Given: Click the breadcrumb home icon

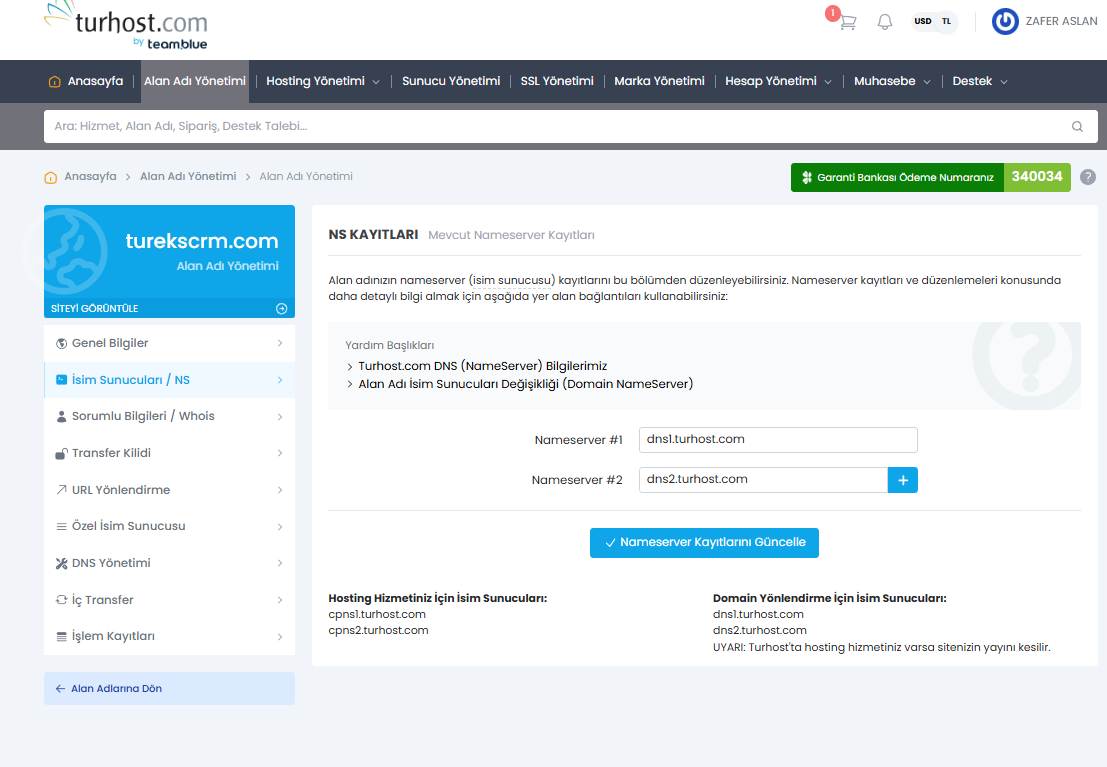Looking at the screenshot, I should 51,177.
